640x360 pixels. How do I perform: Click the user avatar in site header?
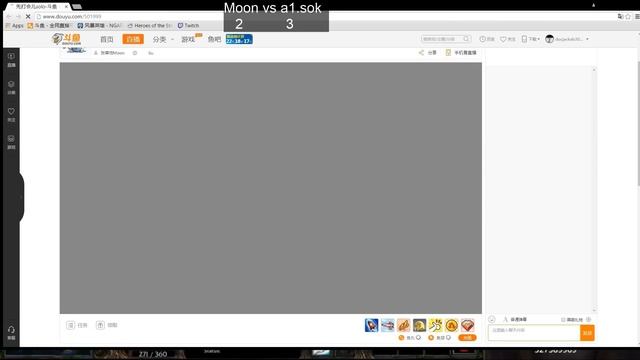click(549, 39)
